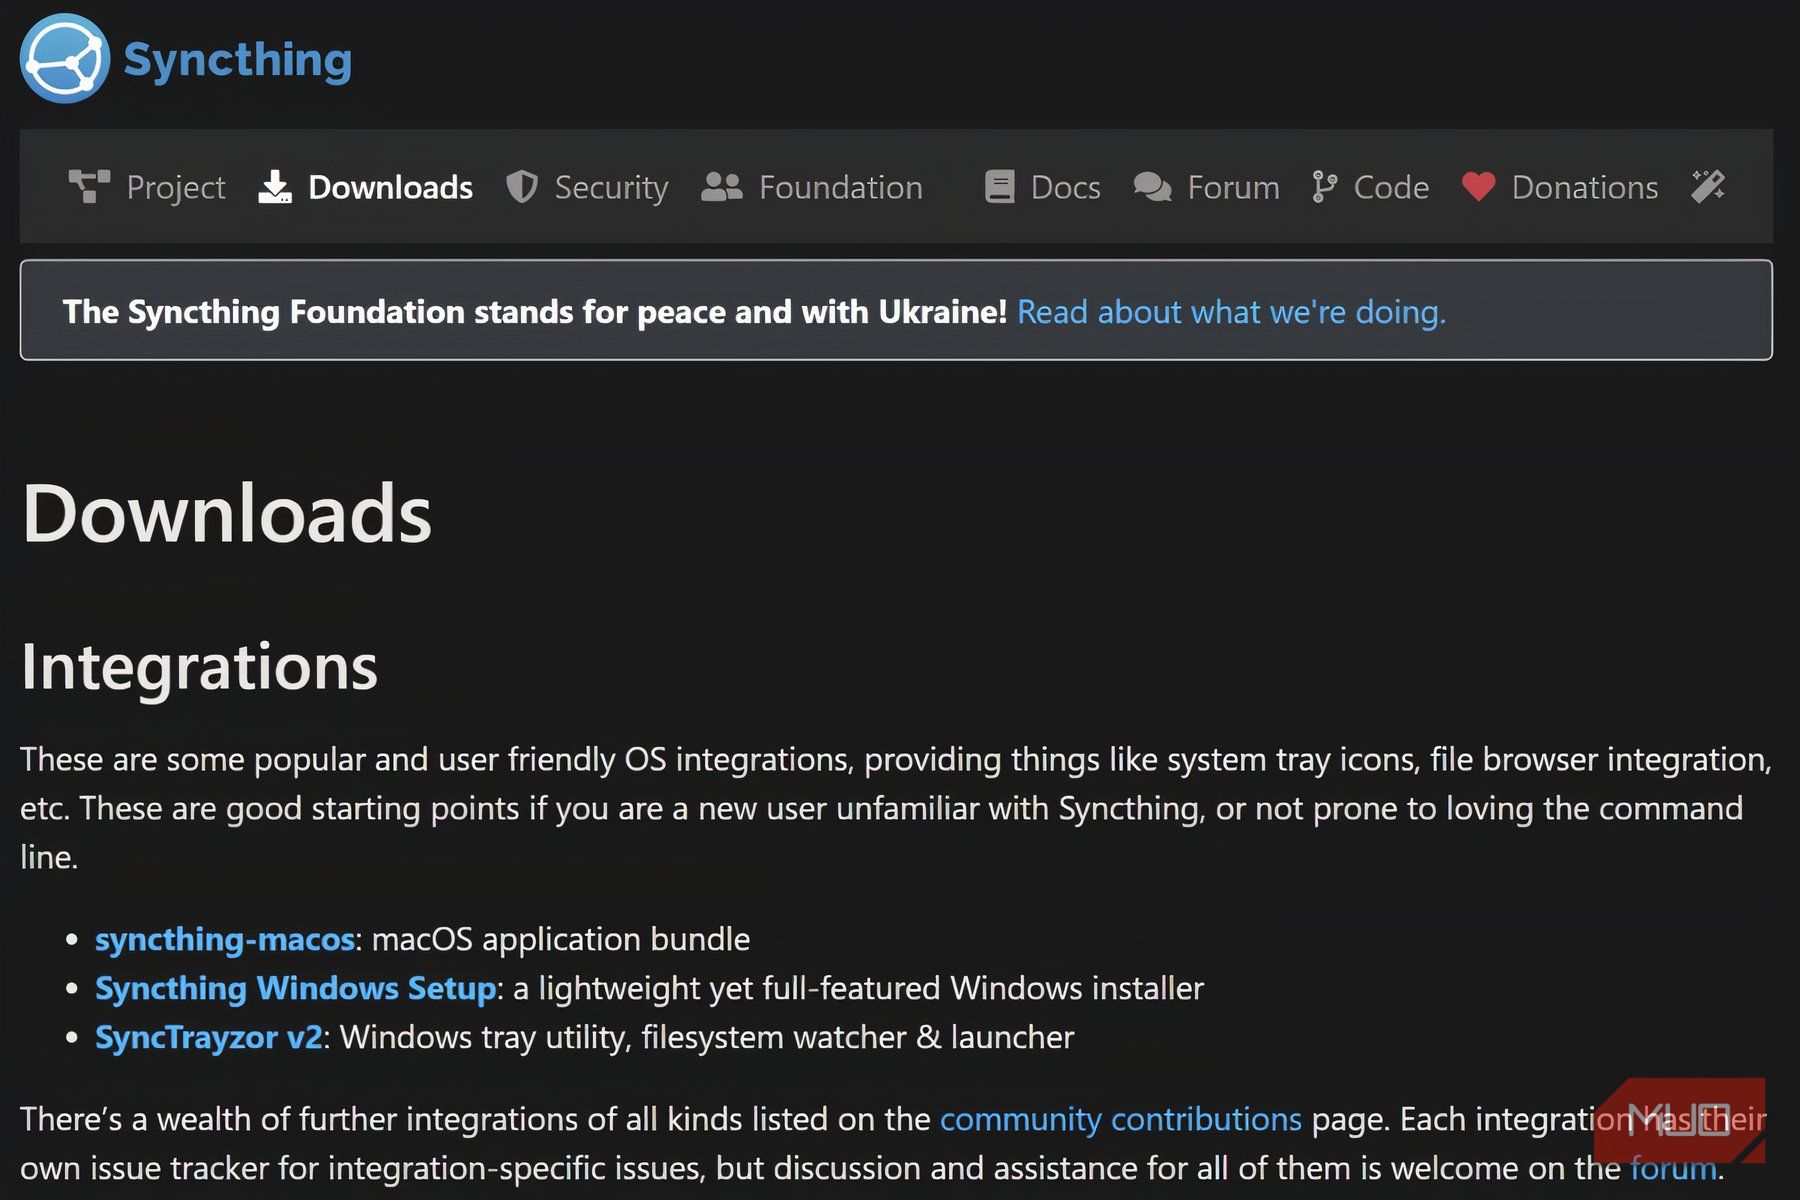Click the text "macOS application bundle"
Image resolution: width=1800 pixels, height=1200 pixels.
[x=561, y=940]
